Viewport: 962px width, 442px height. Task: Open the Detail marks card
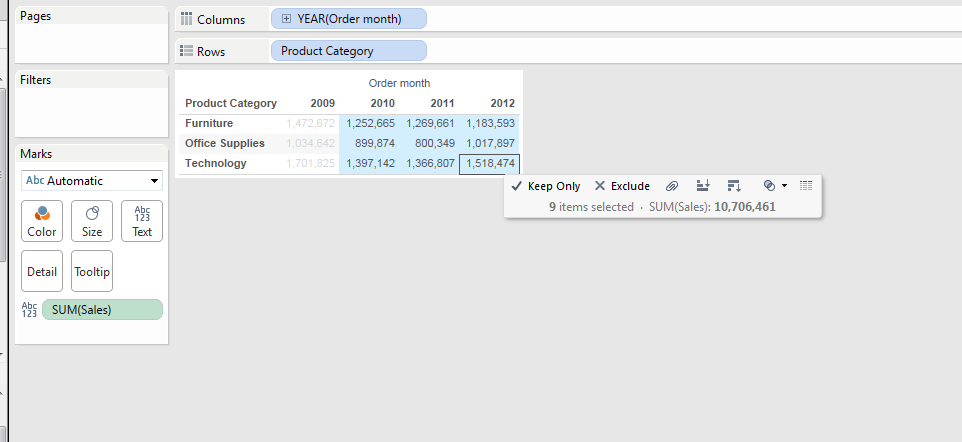(42, 271)
